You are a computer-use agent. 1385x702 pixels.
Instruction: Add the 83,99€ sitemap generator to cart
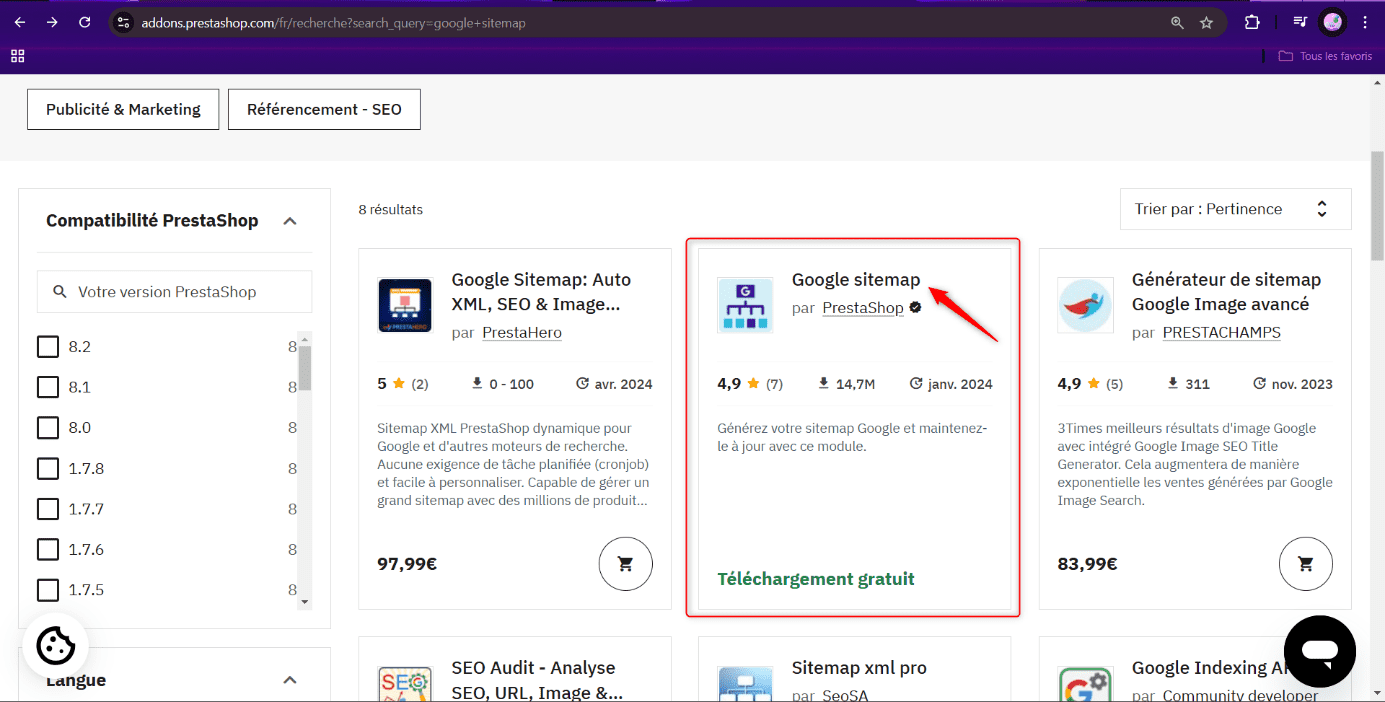point(1306,564)
